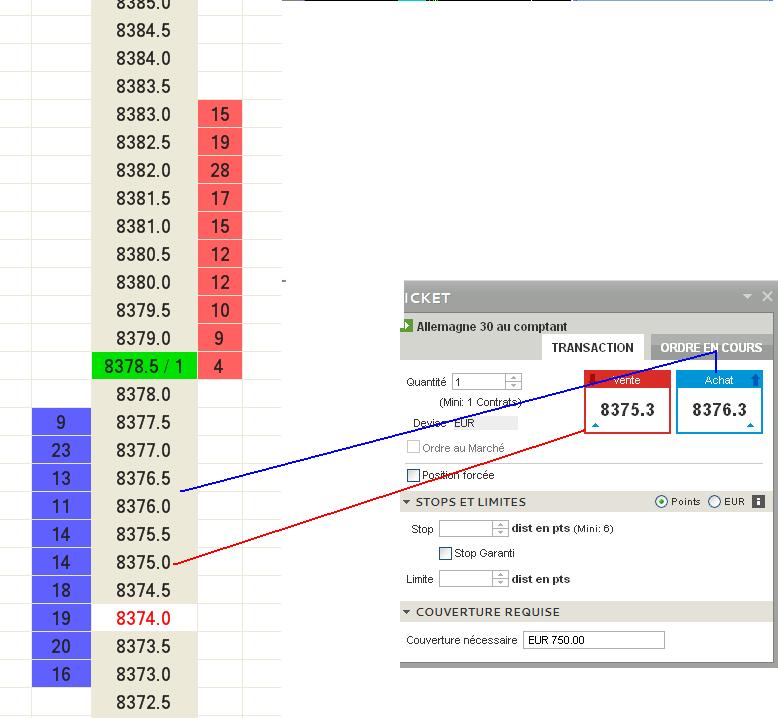
Task: Click the blue up arrow on Achat header
Action: (x=755, y=380)
